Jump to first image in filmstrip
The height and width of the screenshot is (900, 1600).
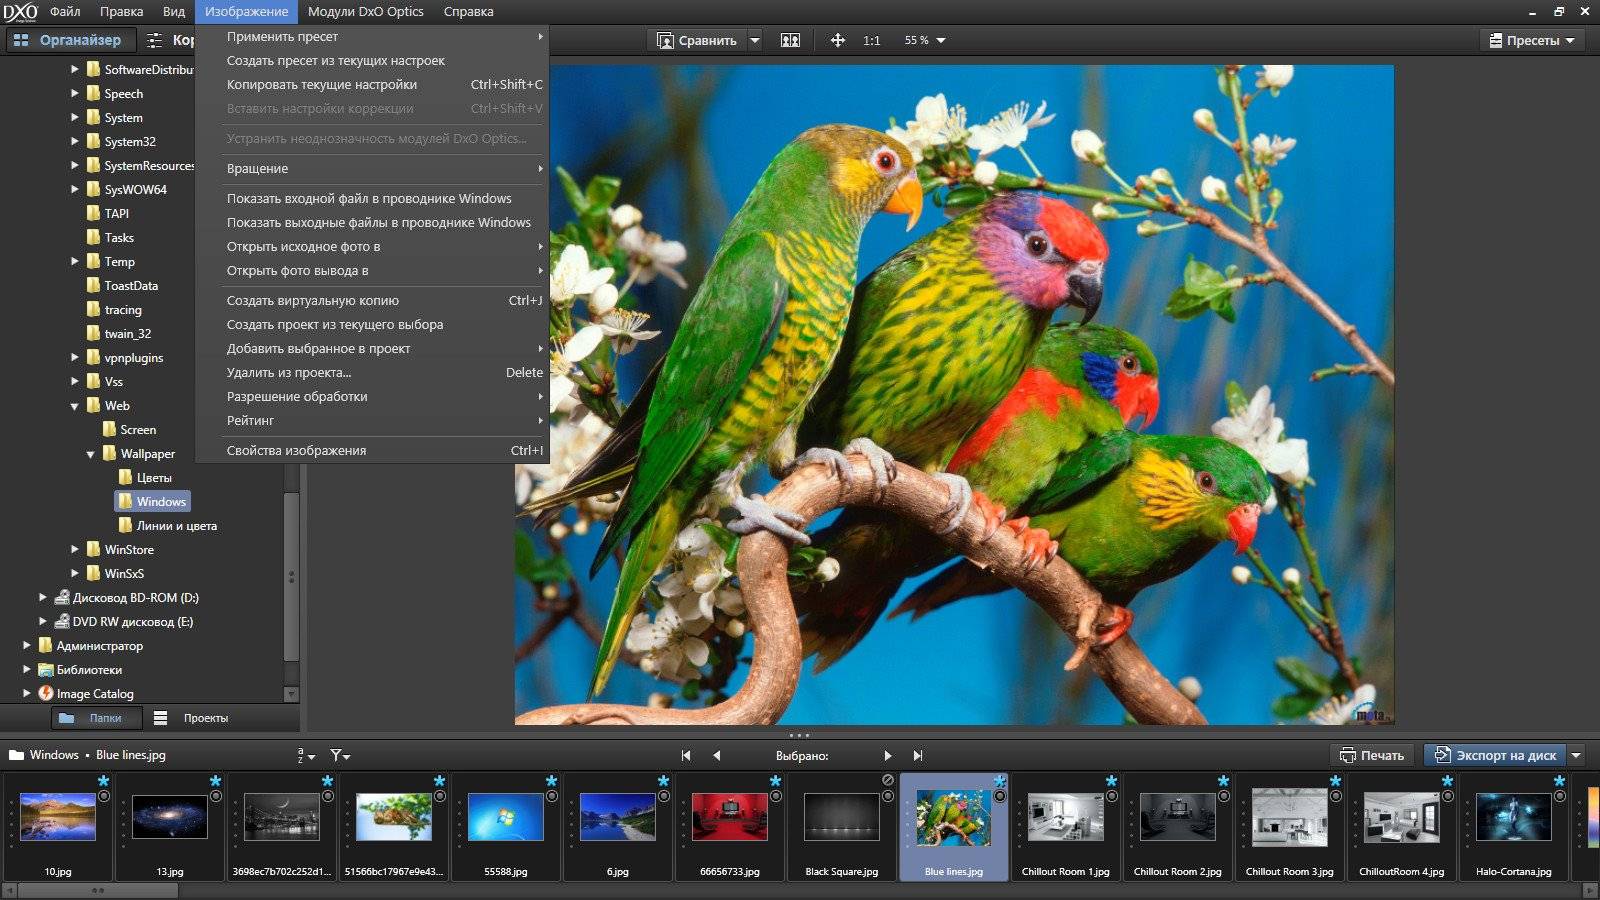point(686,756)
